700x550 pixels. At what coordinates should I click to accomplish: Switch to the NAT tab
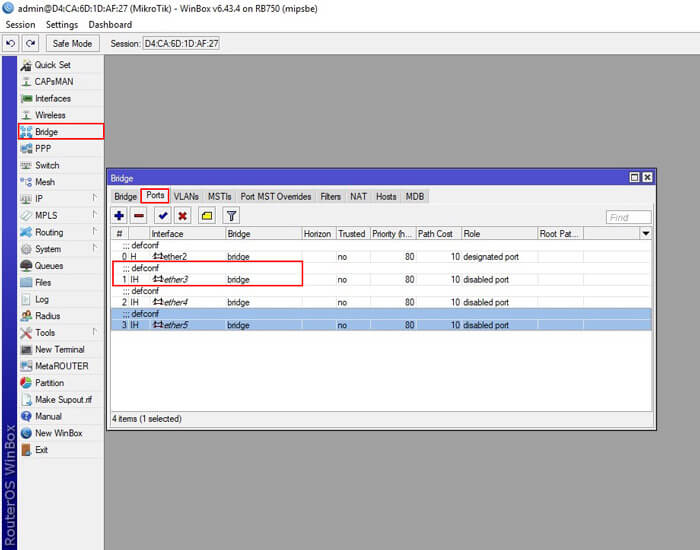point(358,196)
